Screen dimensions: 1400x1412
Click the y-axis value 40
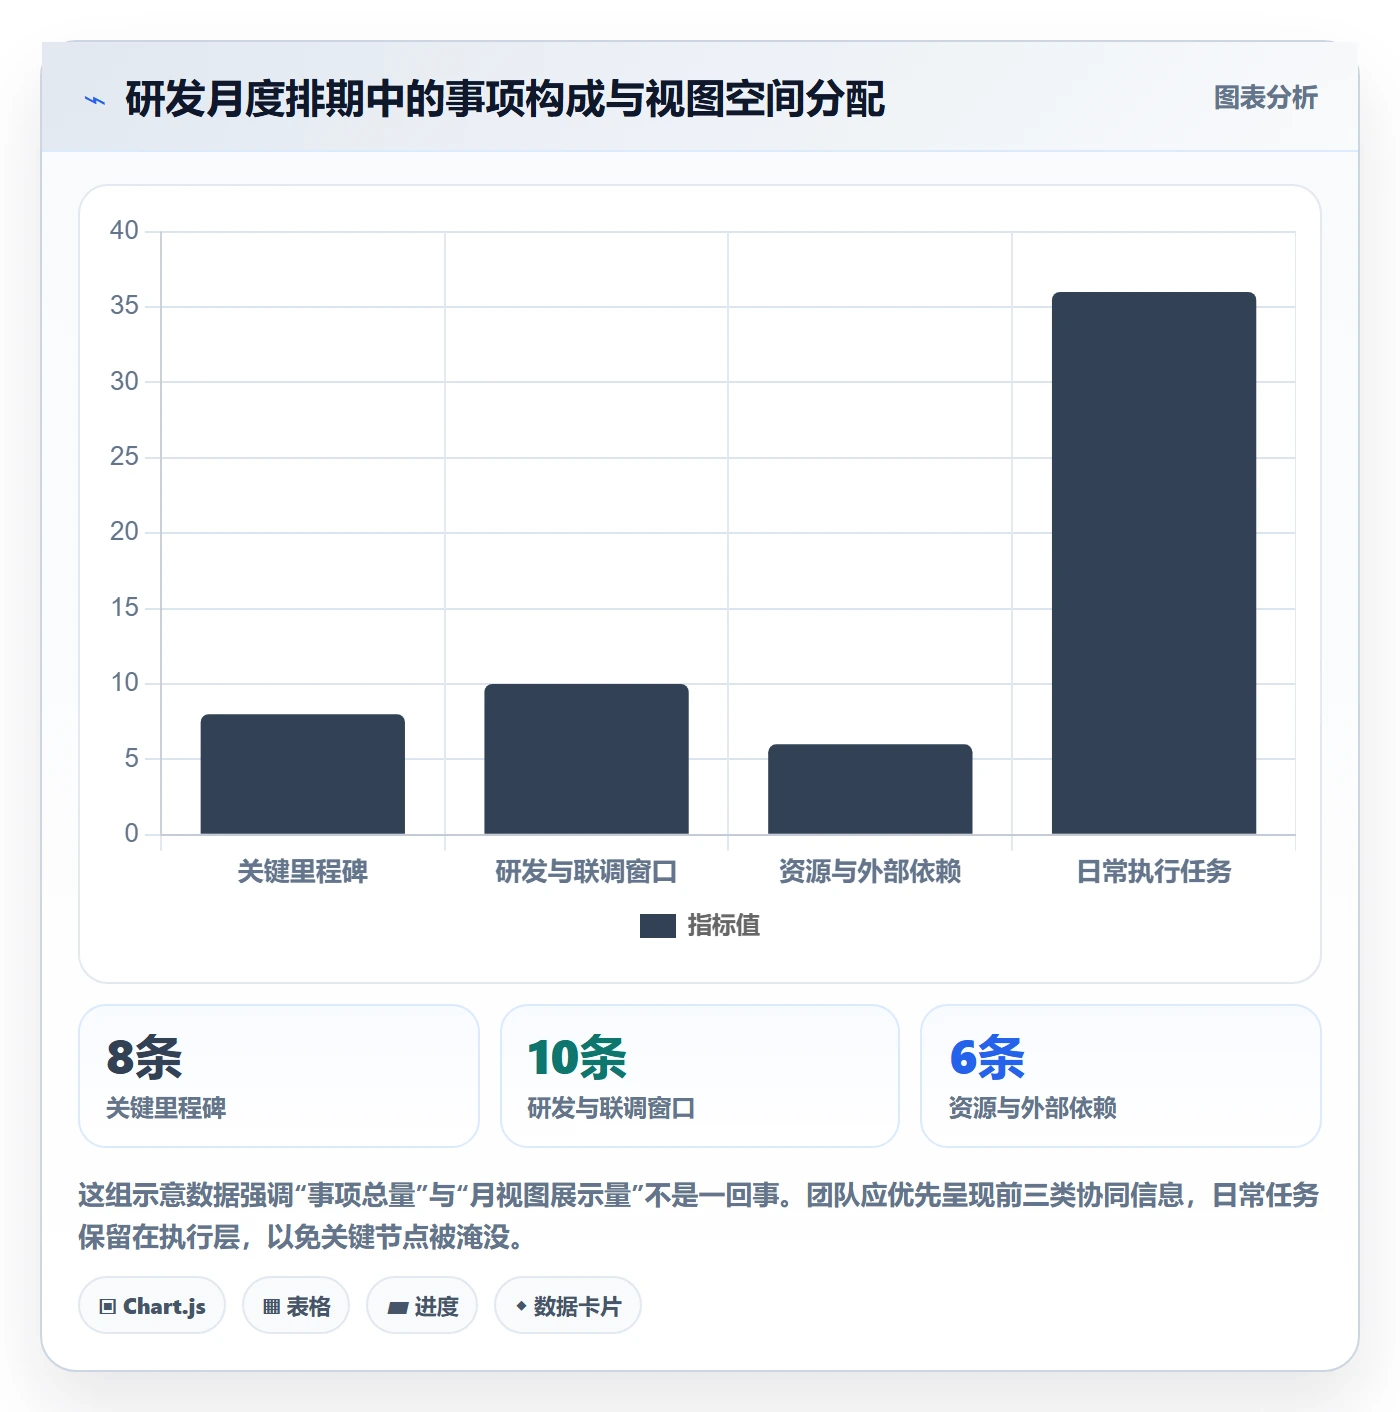click(124, 231)
